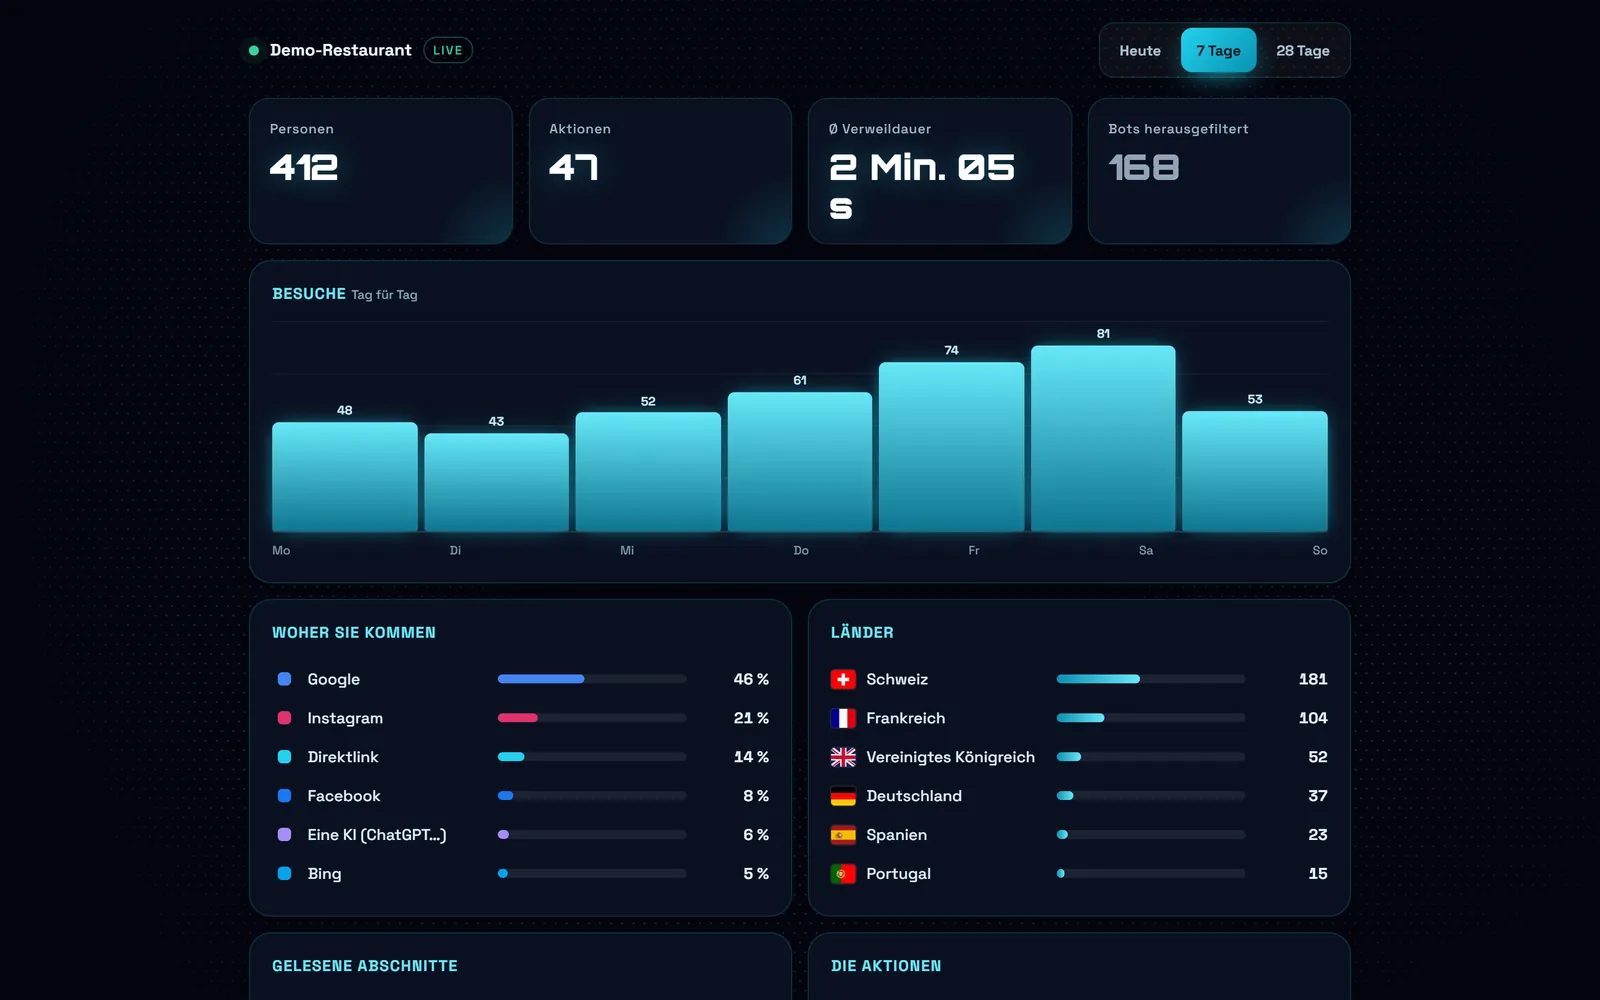Click the Spain flag icon
This screenshot has width=1600, height=1000.
click(x=843, y=834)
